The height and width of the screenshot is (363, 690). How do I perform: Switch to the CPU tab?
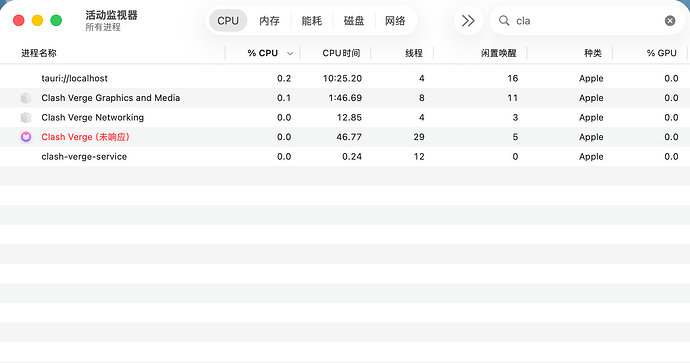[x=228, y=21]
